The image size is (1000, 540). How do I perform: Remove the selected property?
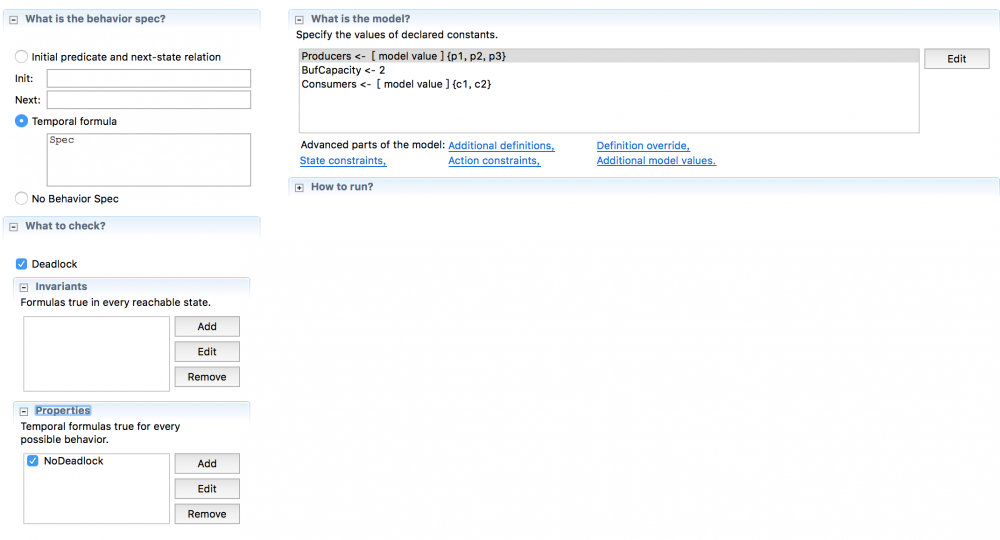click(x=207, y=514)
